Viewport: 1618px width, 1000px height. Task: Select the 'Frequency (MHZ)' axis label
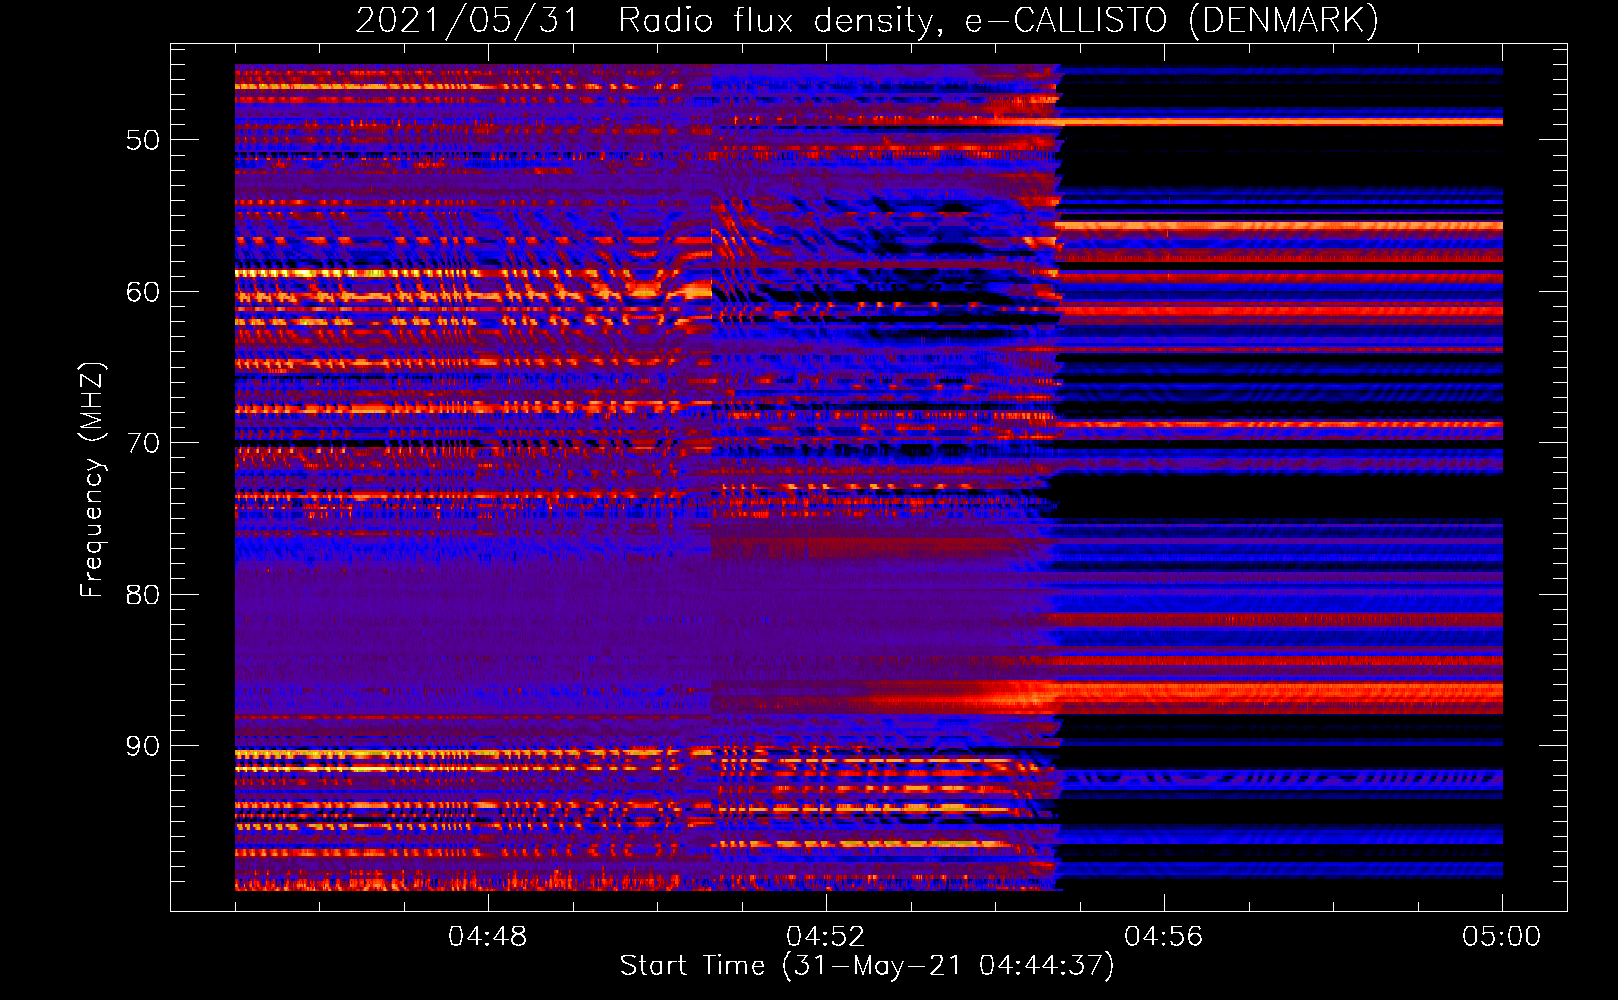tap(91, 480)
